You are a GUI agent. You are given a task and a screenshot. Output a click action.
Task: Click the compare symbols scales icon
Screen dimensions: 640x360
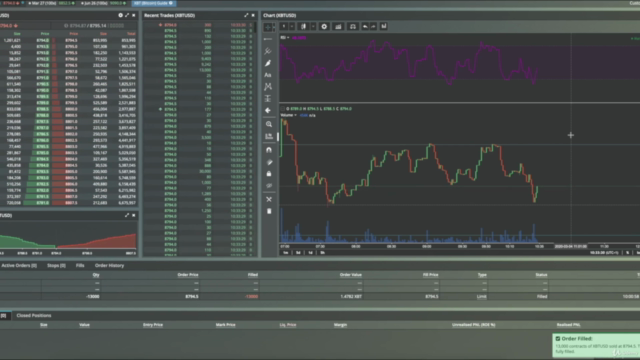353,27
